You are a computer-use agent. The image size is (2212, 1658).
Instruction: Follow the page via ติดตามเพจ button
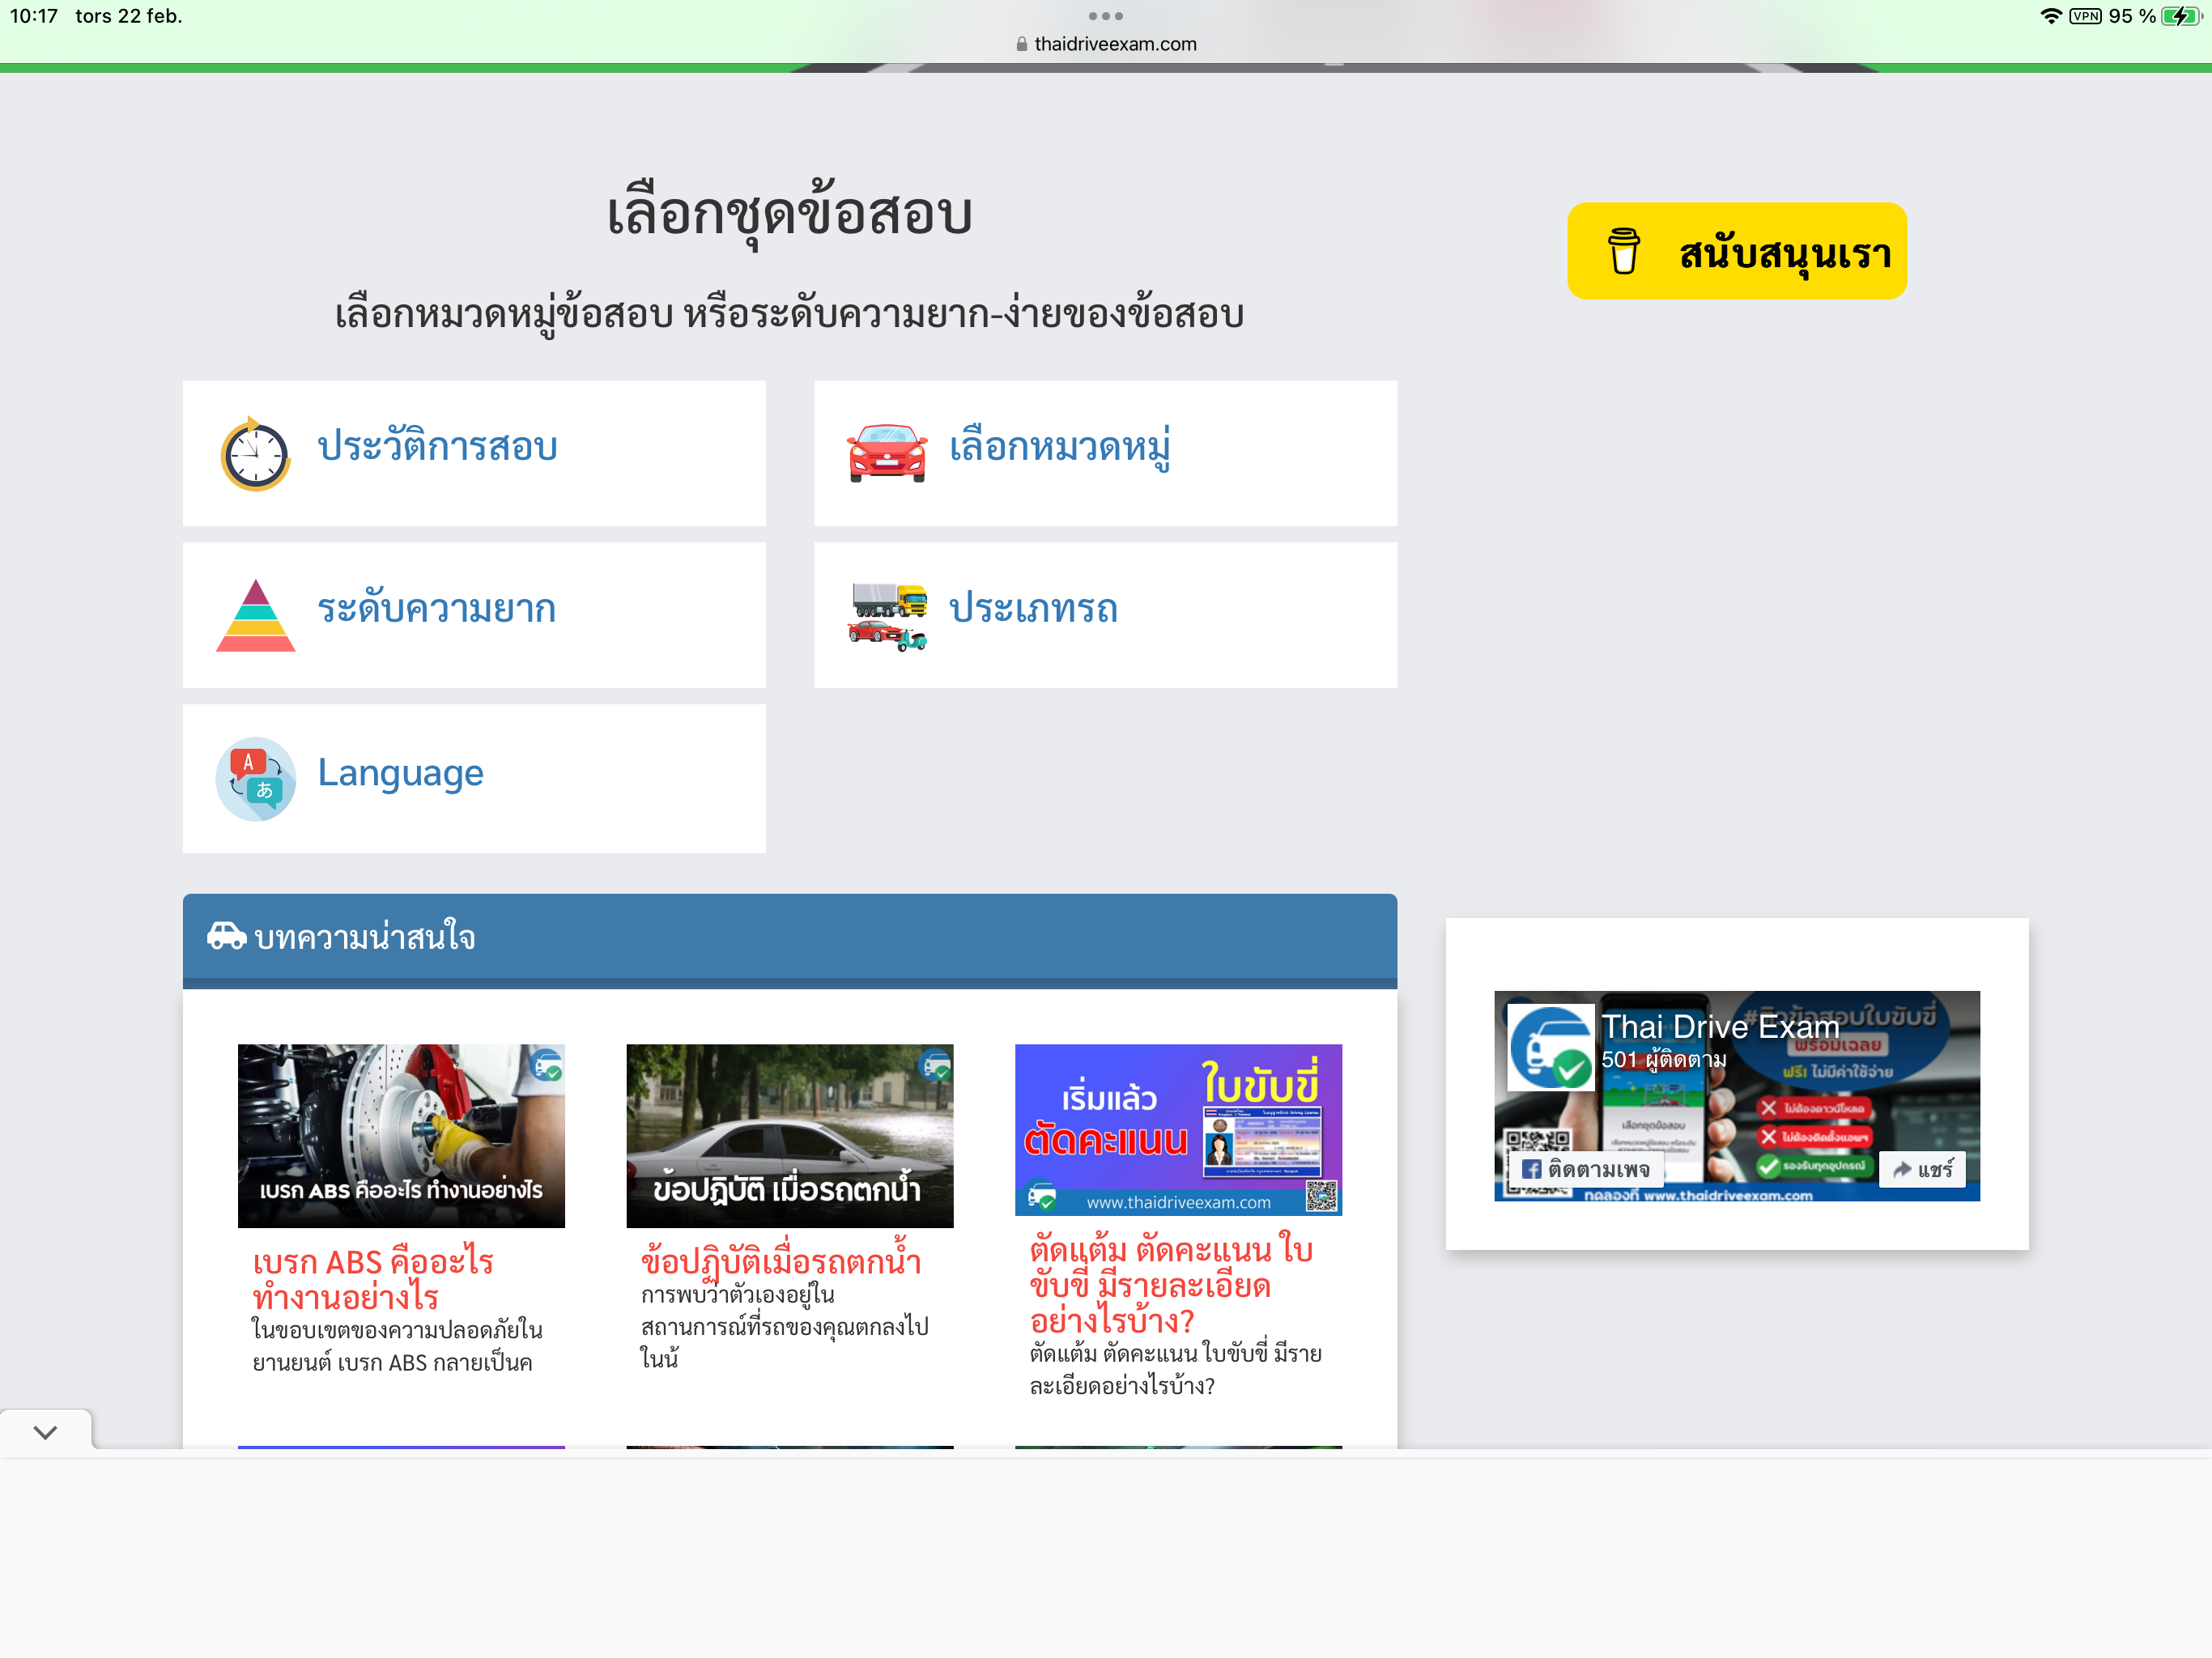tap(1585, 1169)
